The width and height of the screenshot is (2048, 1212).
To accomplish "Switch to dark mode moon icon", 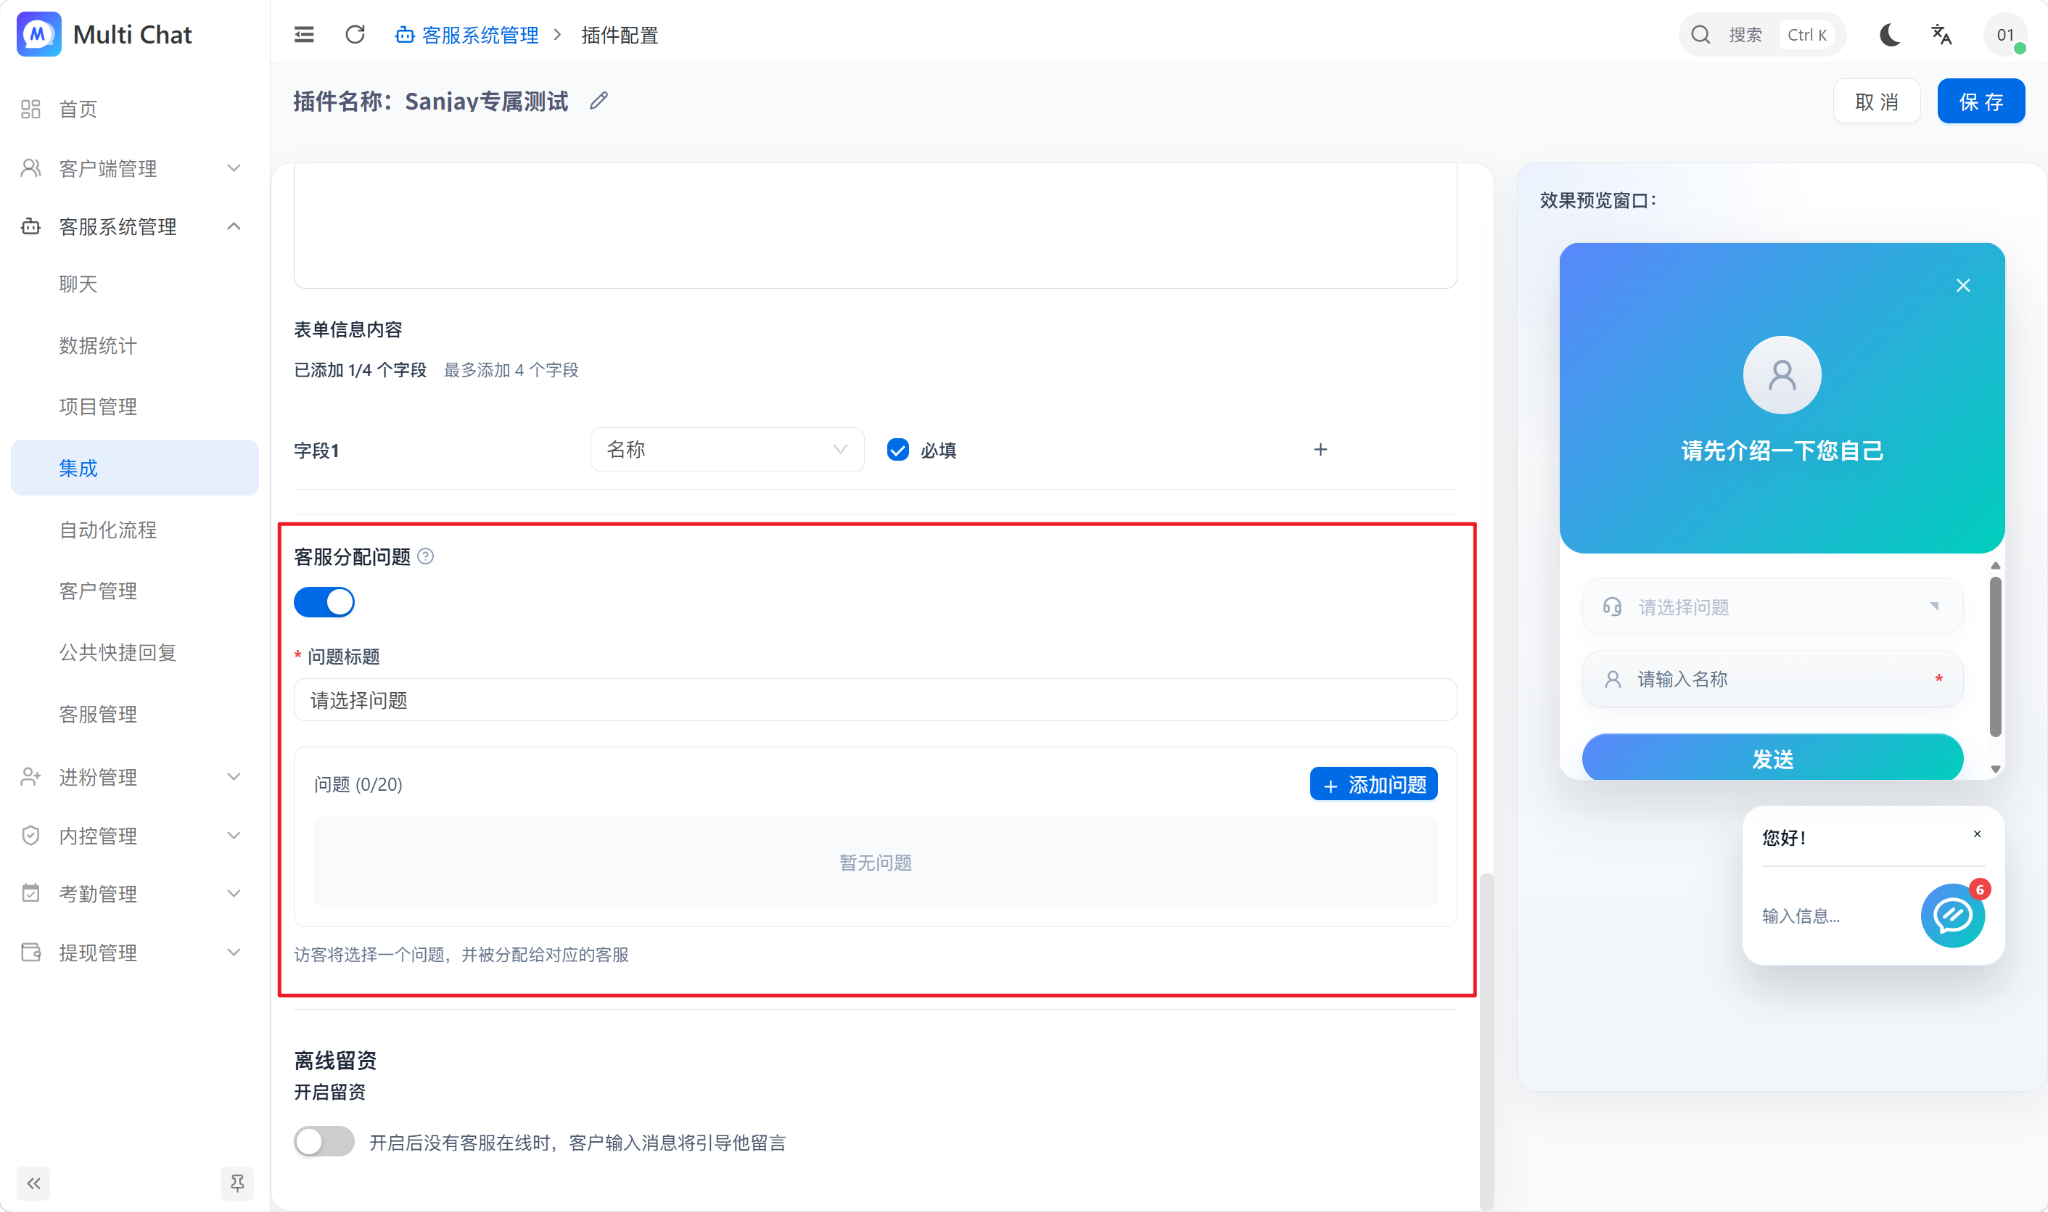I will coord(1889,35).
